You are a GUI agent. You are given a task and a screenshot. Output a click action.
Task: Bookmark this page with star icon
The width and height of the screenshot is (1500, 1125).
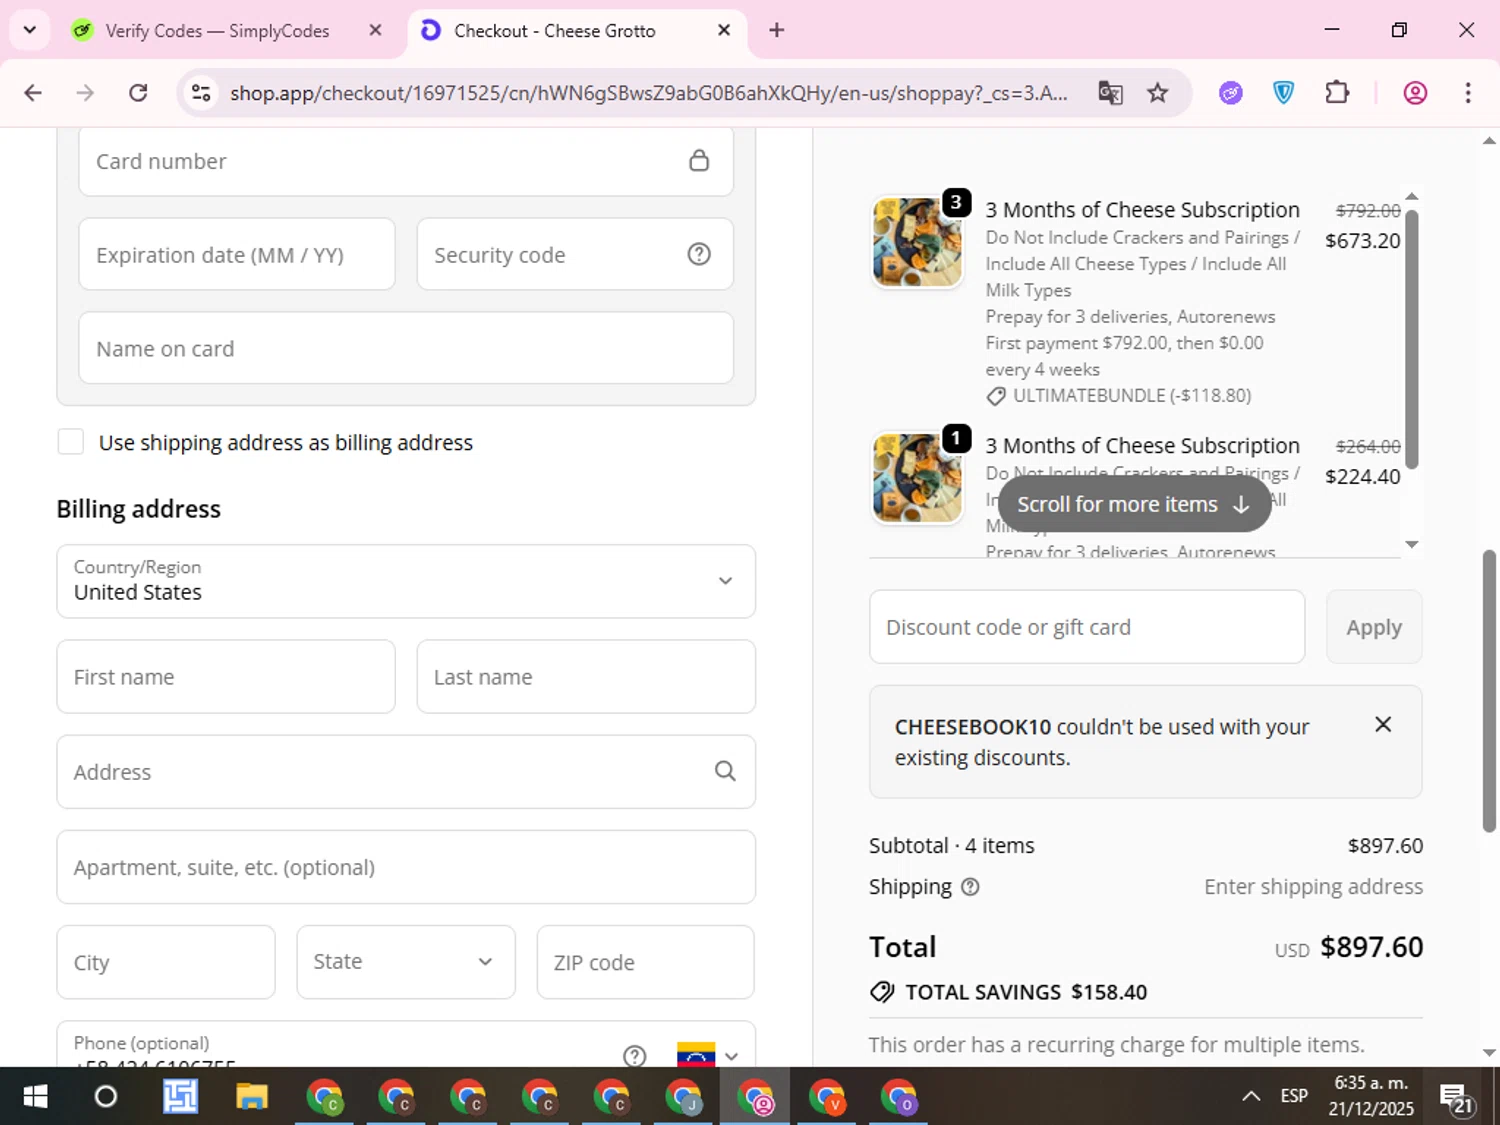click(x=1157, y=93)
